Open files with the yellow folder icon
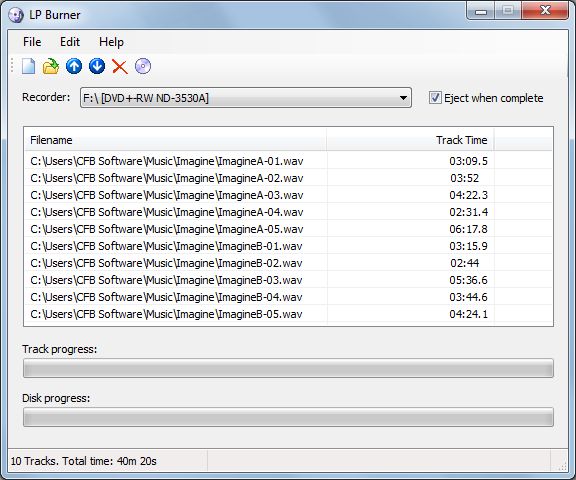Image resolution: width=576 pixels, height=480 pixels. [x=51, y=66]
